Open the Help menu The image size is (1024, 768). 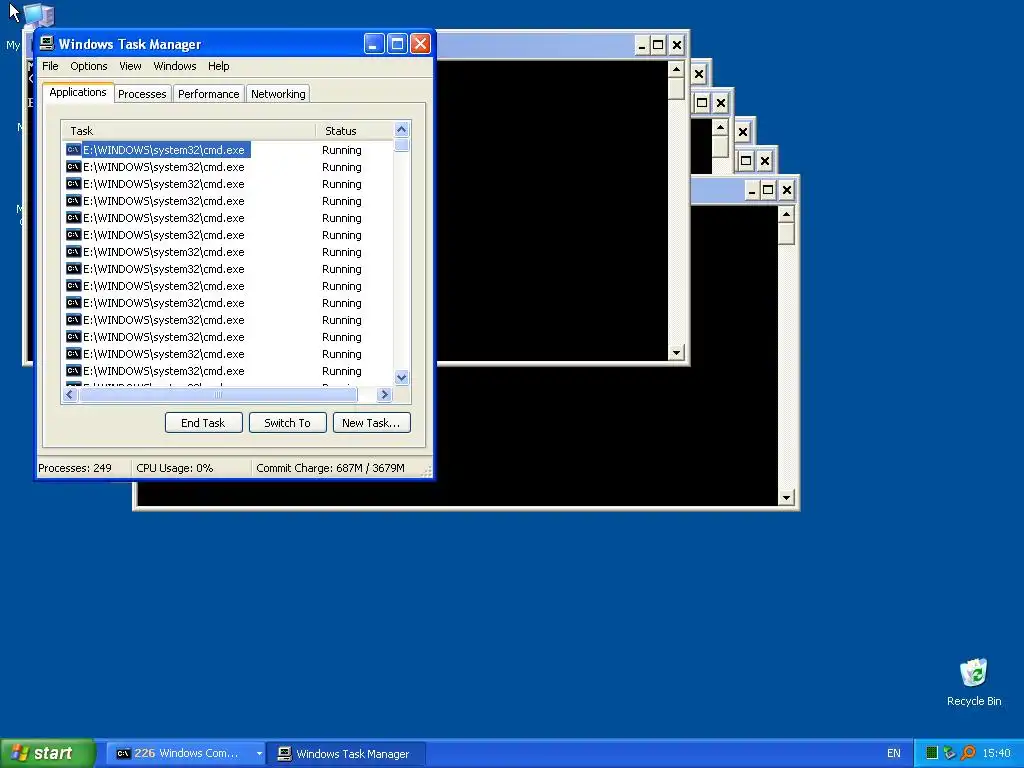point(219,66)
